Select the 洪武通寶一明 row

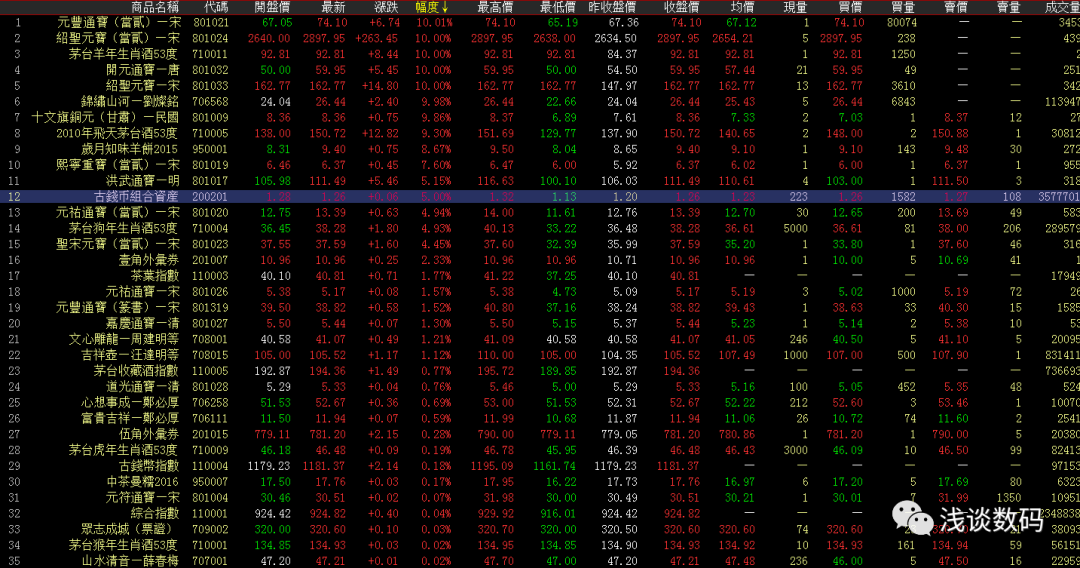[540, 181]
